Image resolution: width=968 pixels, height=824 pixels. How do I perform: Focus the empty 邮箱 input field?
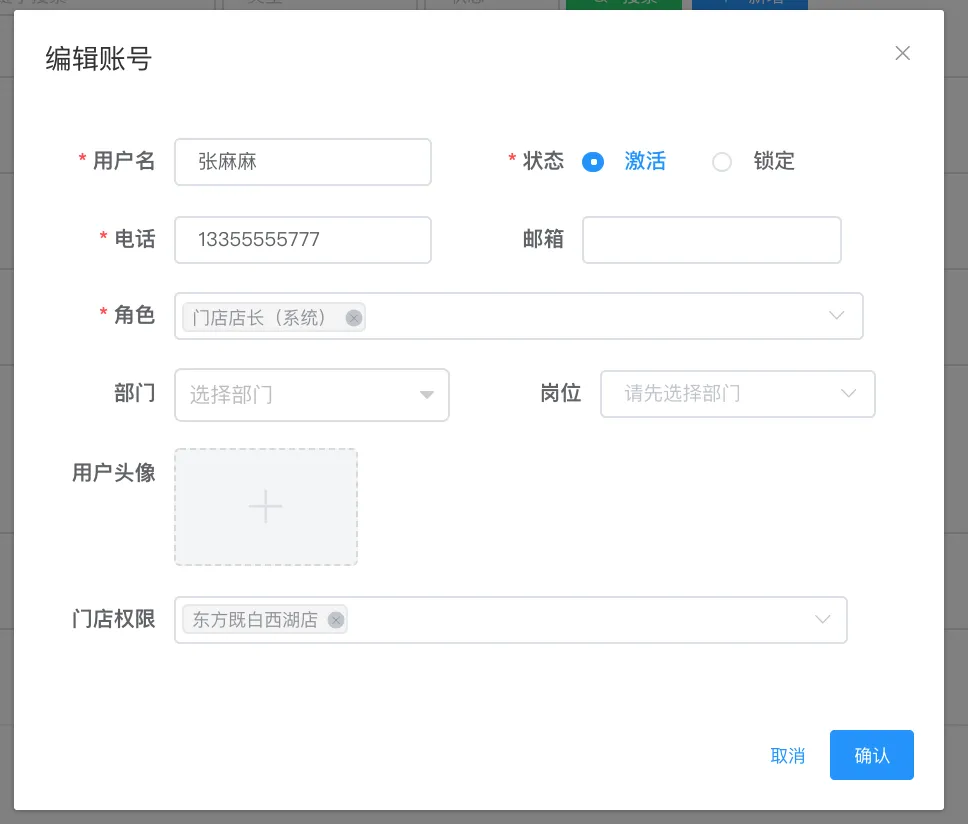pyautogui.click(x=711, y=240)
